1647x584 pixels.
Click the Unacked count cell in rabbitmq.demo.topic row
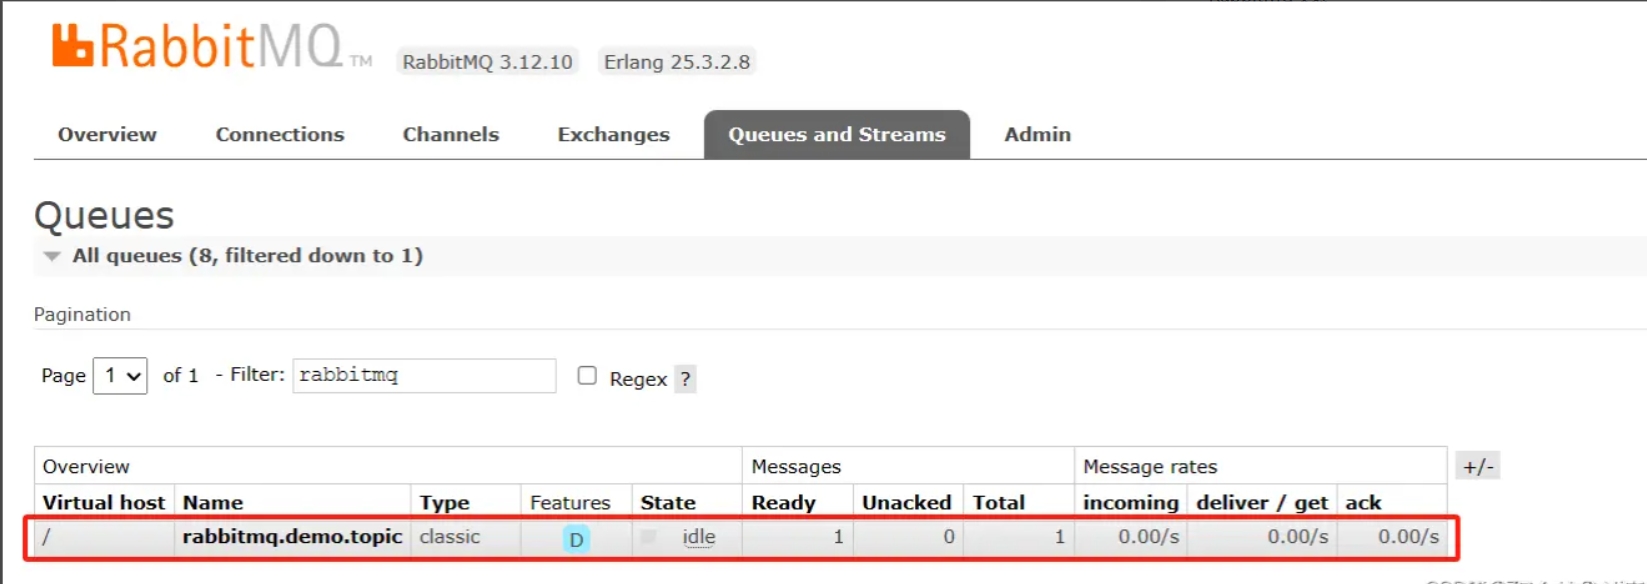(908, 537)
